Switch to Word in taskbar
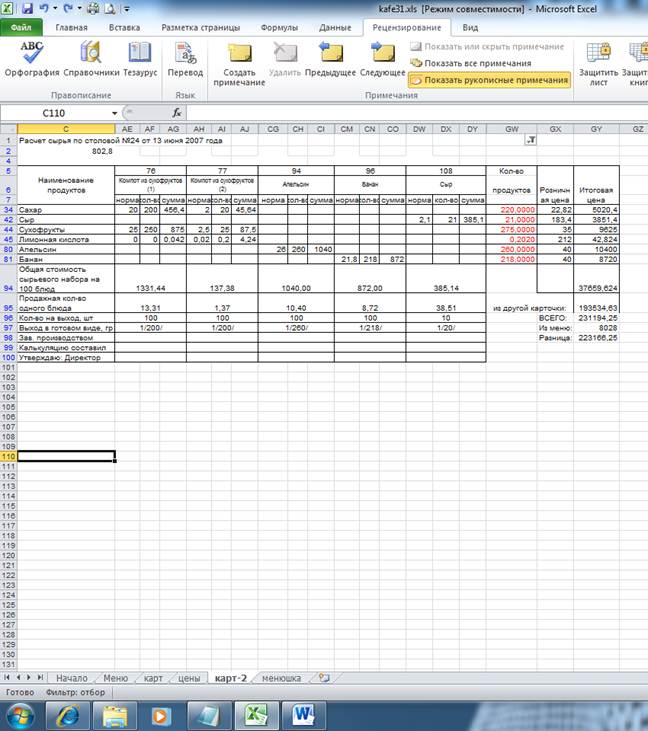 (x=303, y=716)
